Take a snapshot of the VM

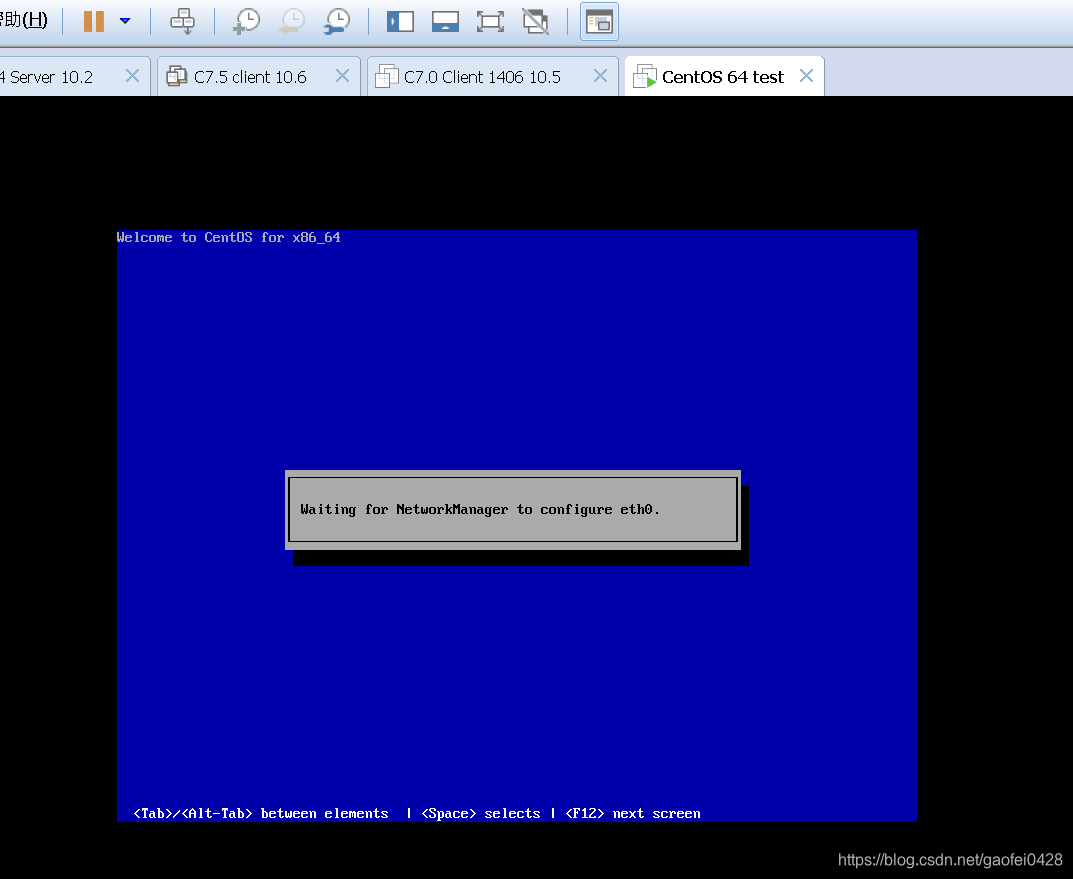coord(247,21)
